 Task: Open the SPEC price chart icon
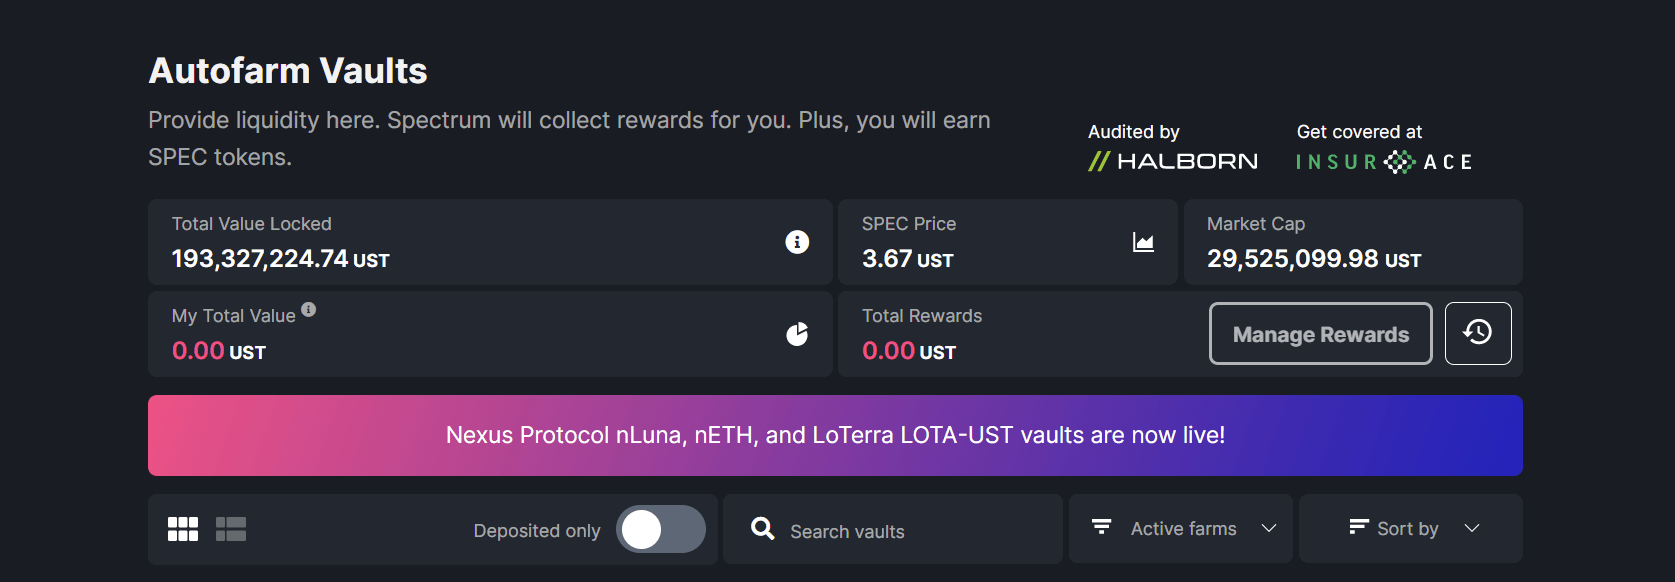click(1143, 242)
